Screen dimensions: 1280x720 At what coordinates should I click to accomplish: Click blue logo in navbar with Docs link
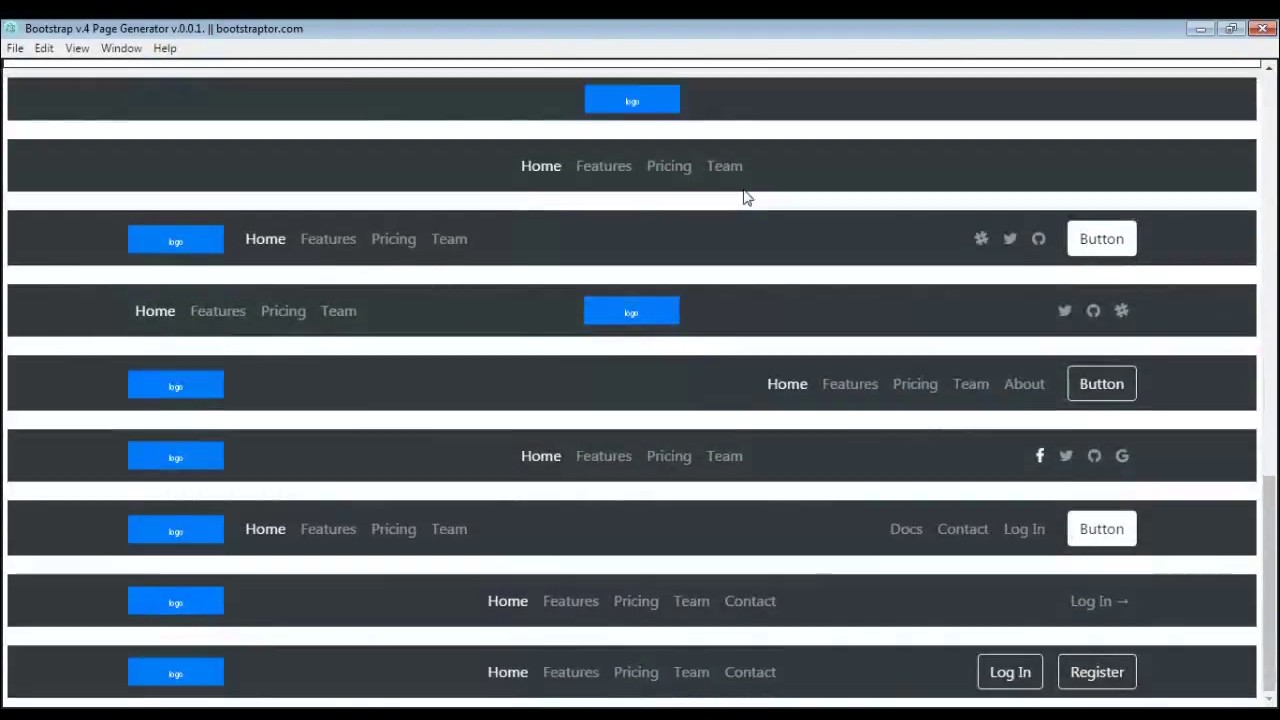coord(176,529)
